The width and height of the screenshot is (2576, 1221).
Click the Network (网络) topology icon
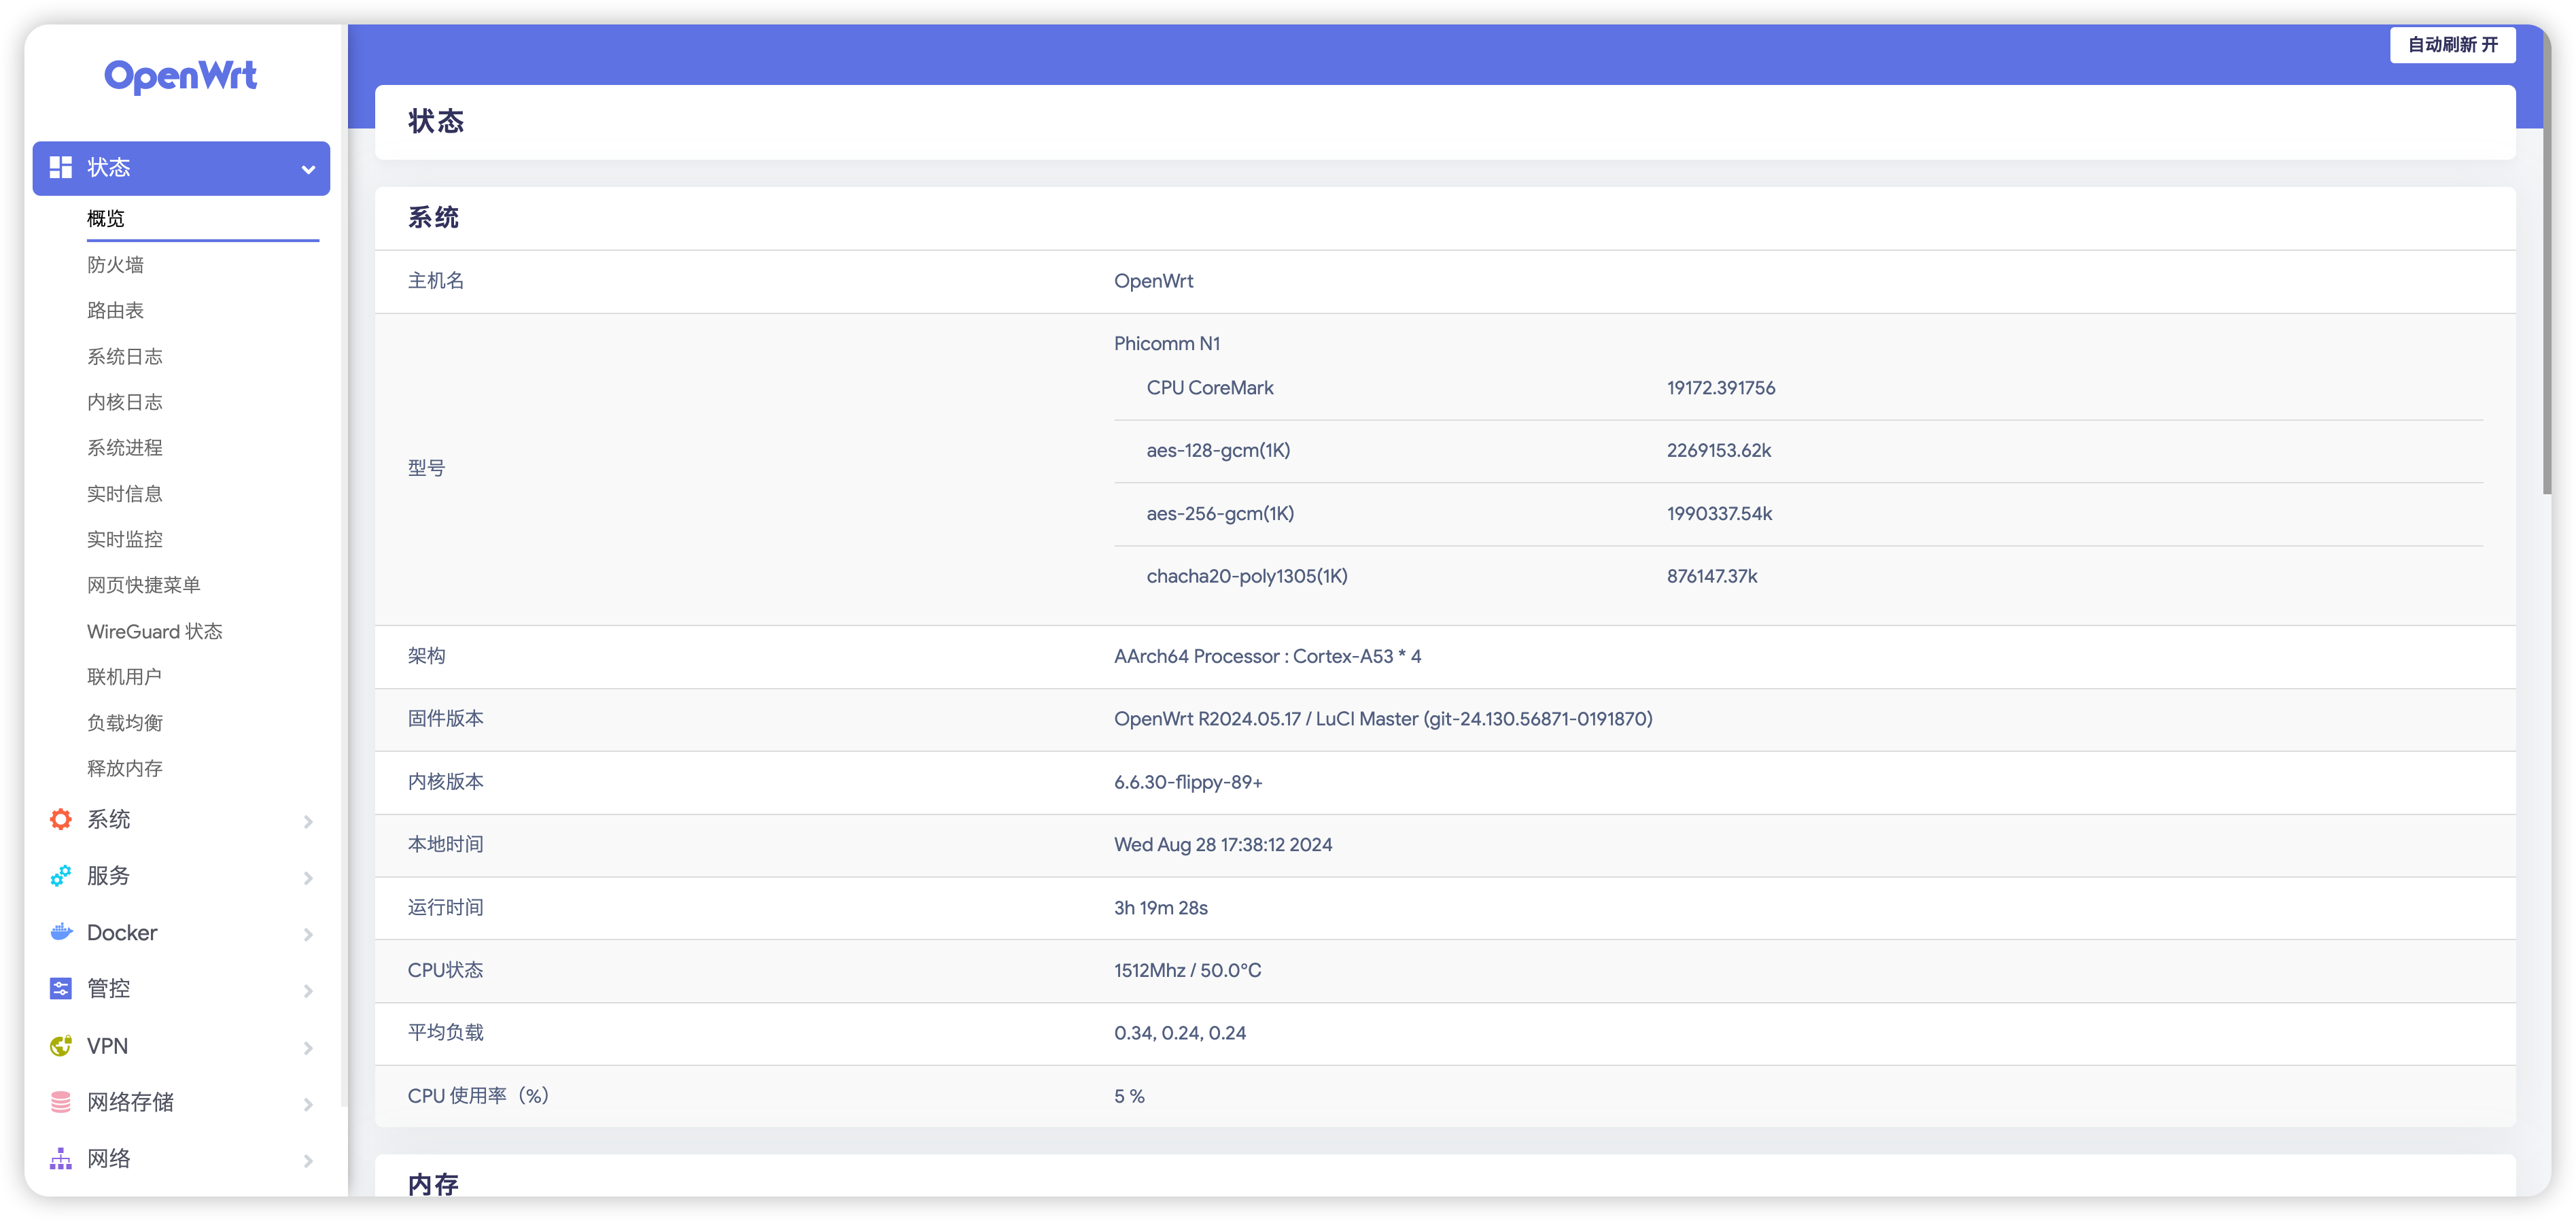click(x=61, y=1158)
